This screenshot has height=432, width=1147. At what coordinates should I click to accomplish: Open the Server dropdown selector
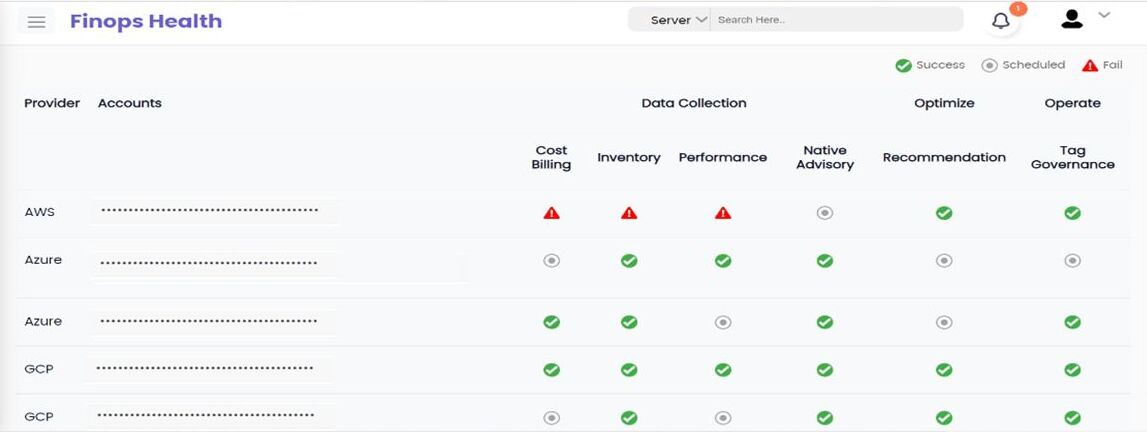pos(678,20)
